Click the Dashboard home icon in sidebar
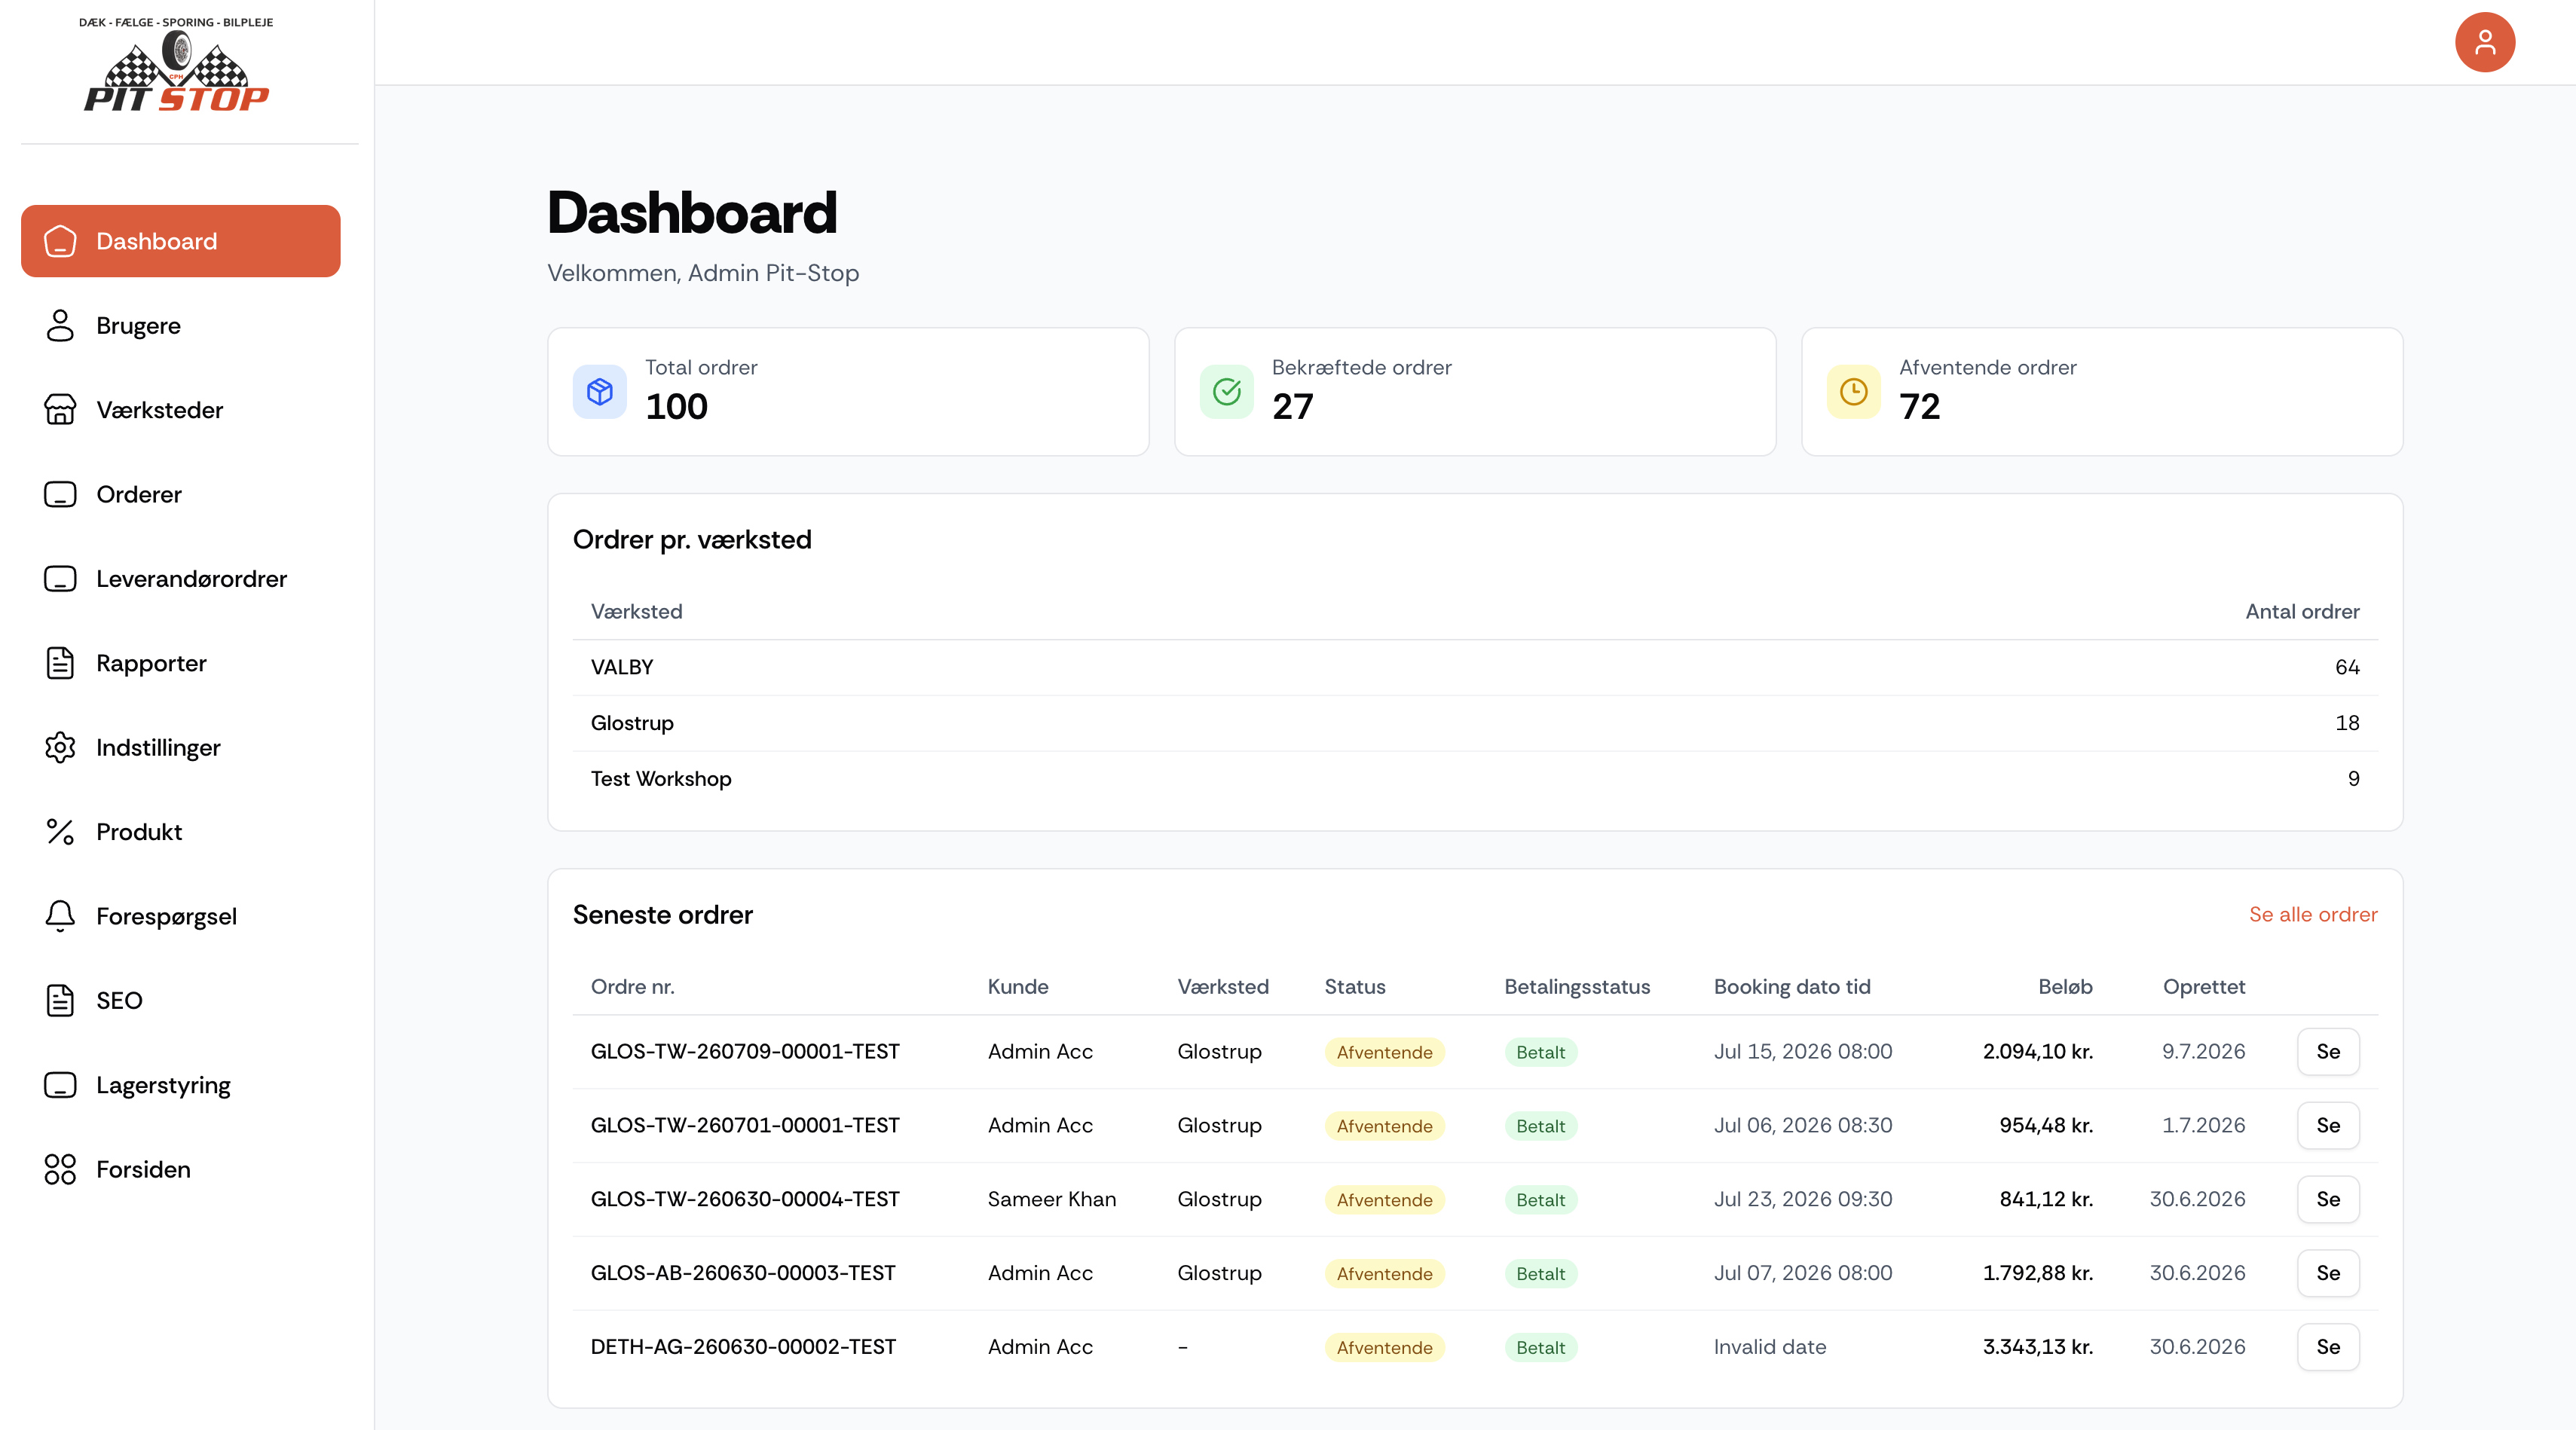Image resolution: width=2576 pixels, height=1430 pixels. 60,241
